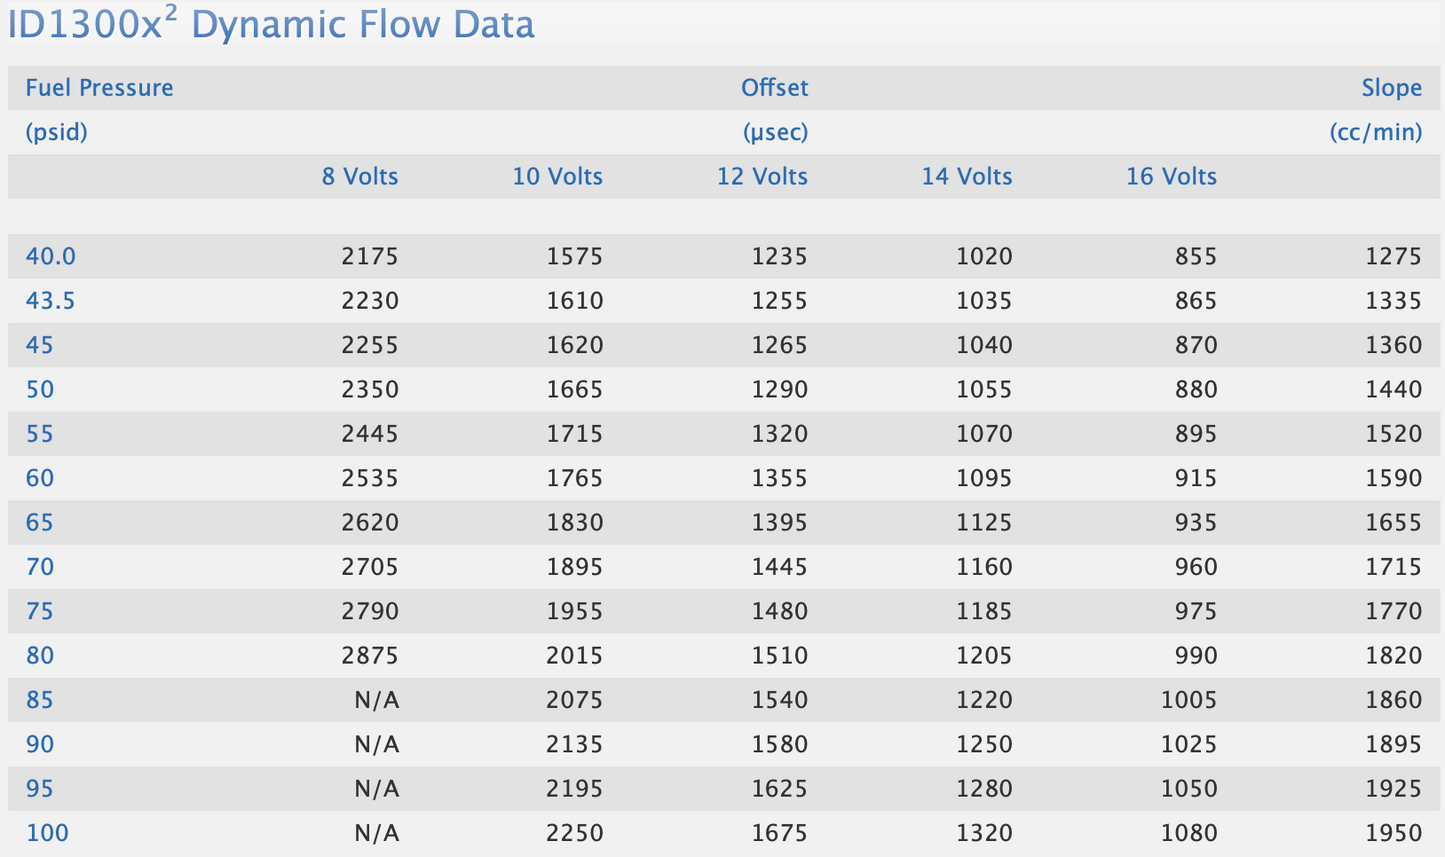Select the 8 Volts column header

click(x=360, y=177)
